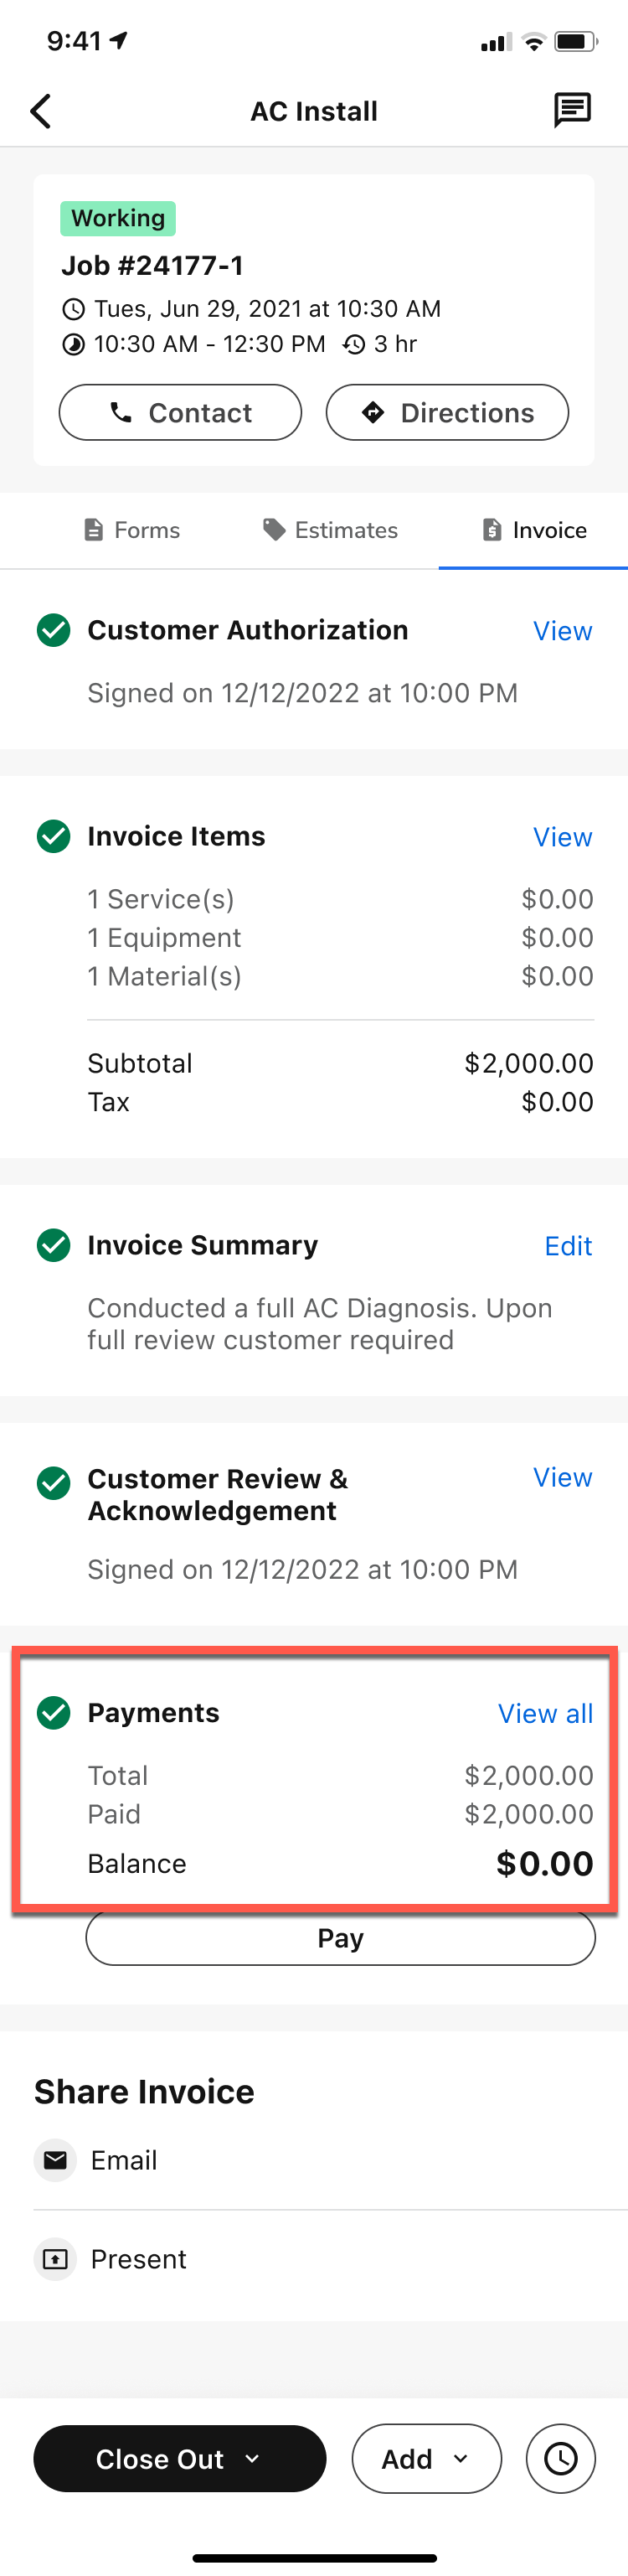Toggle the Payments section checkmark
This screenshot has height=2576, width=628.
tap(53, 1712)
